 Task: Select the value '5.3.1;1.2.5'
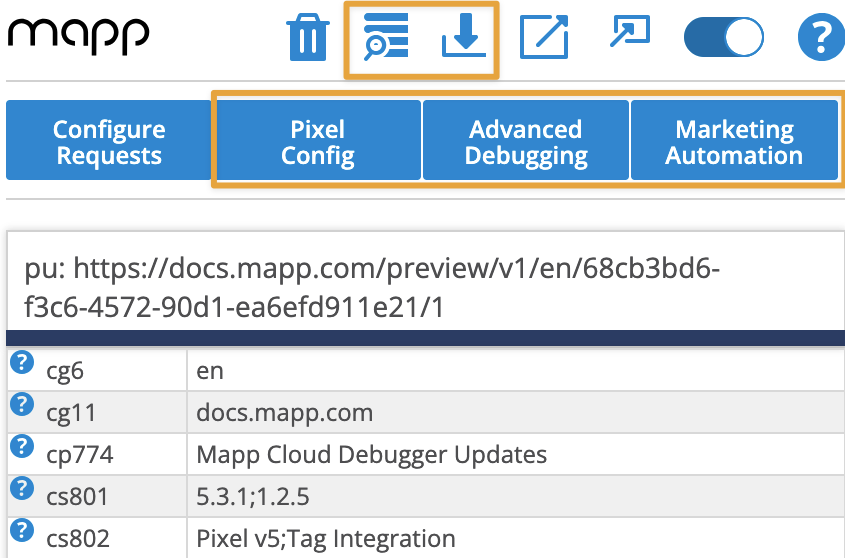pos(253,497)
